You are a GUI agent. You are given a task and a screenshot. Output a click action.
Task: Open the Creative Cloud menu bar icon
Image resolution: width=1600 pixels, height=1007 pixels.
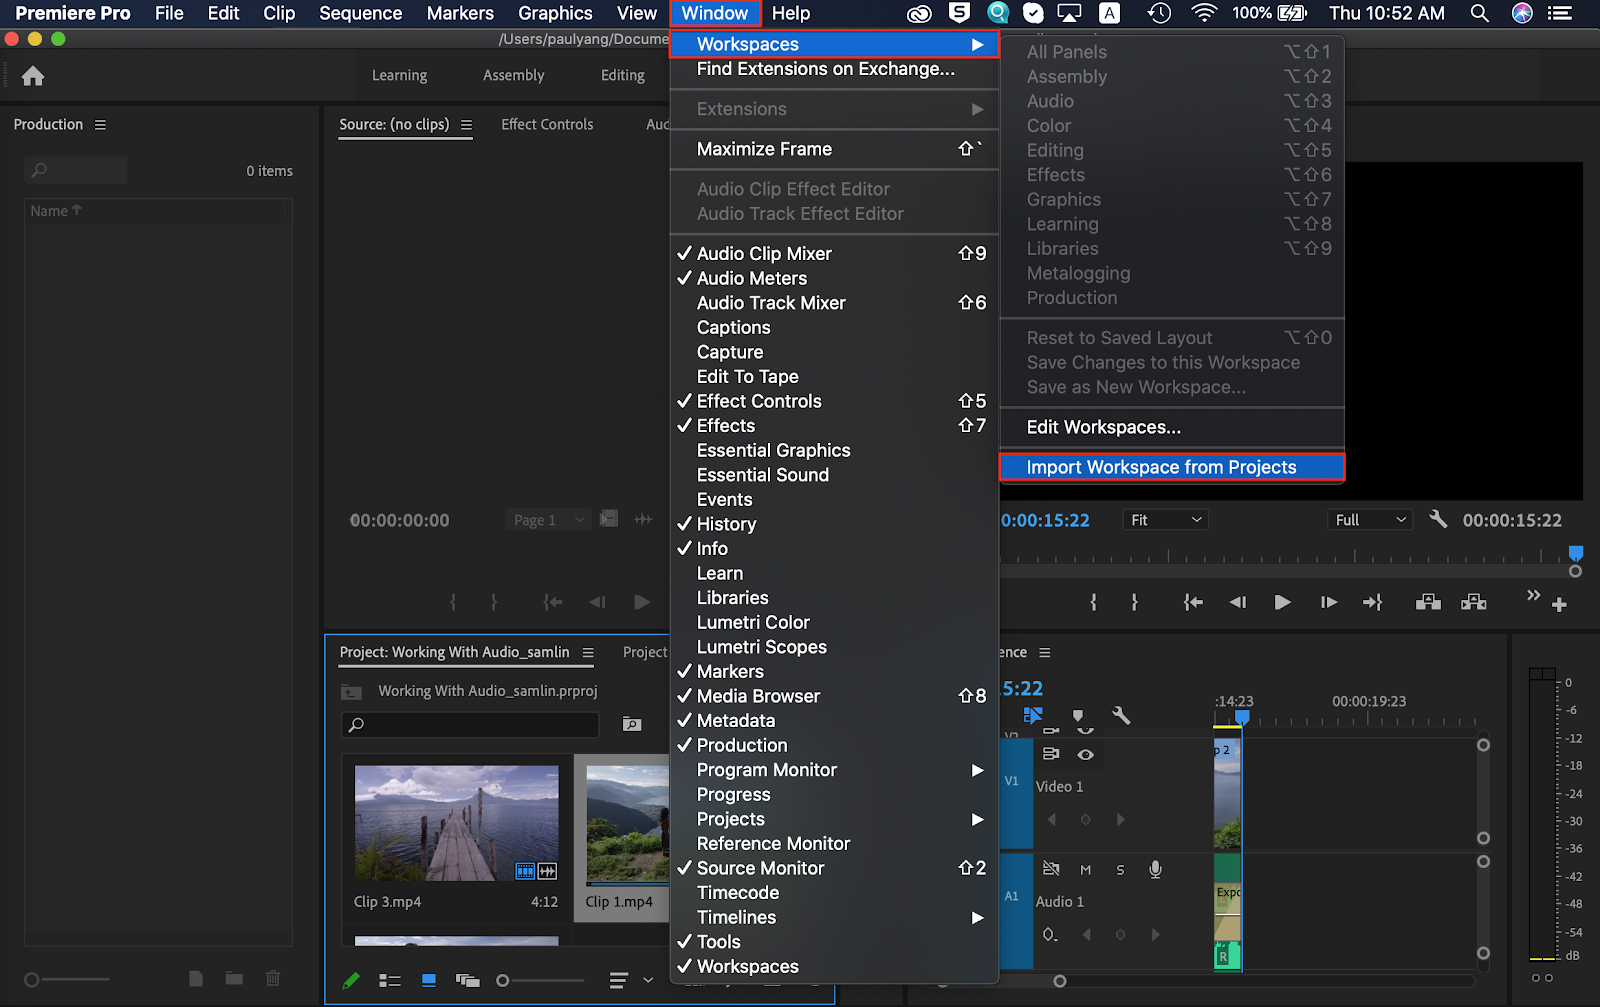919,13
